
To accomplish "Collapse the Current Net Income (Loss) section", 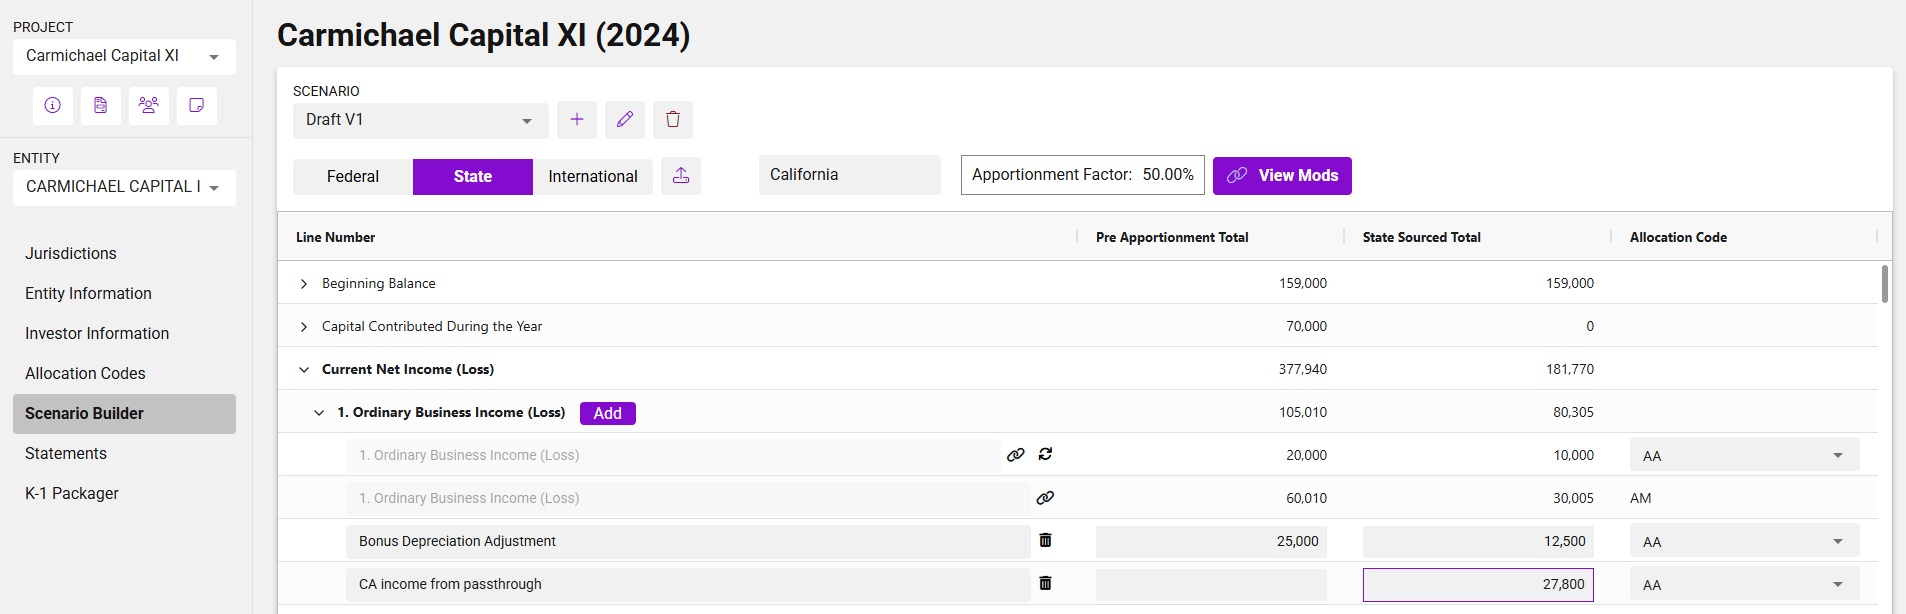I will point(304,370).
